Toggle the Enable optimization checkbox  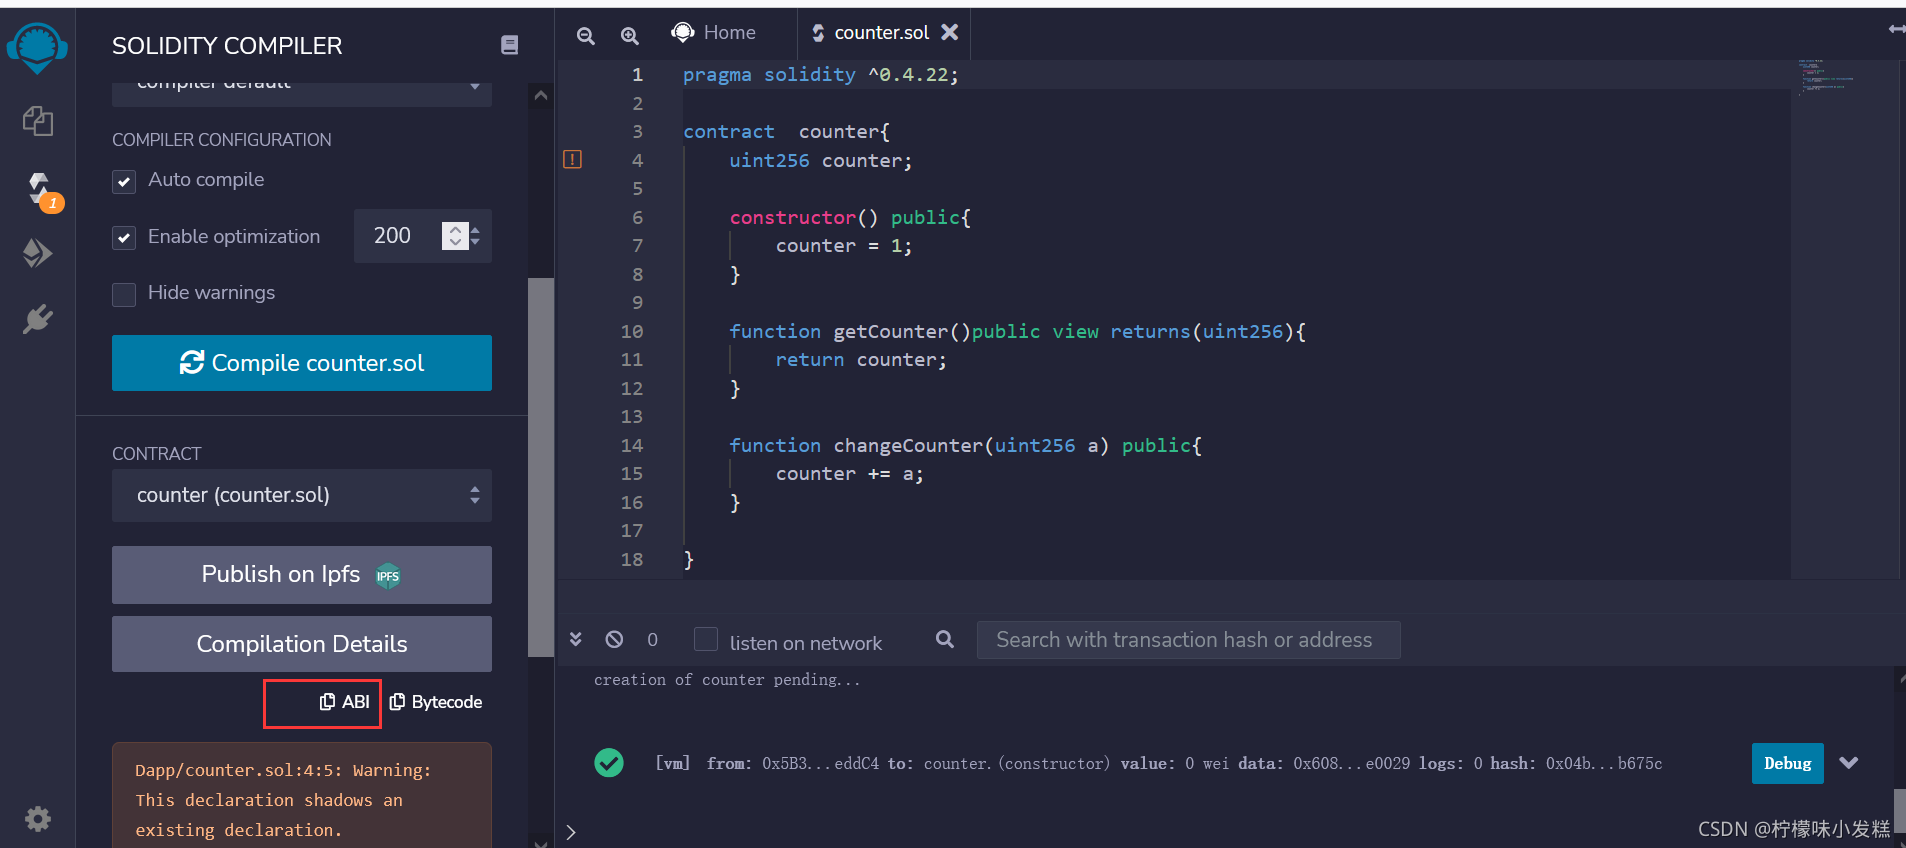(124, 238)
